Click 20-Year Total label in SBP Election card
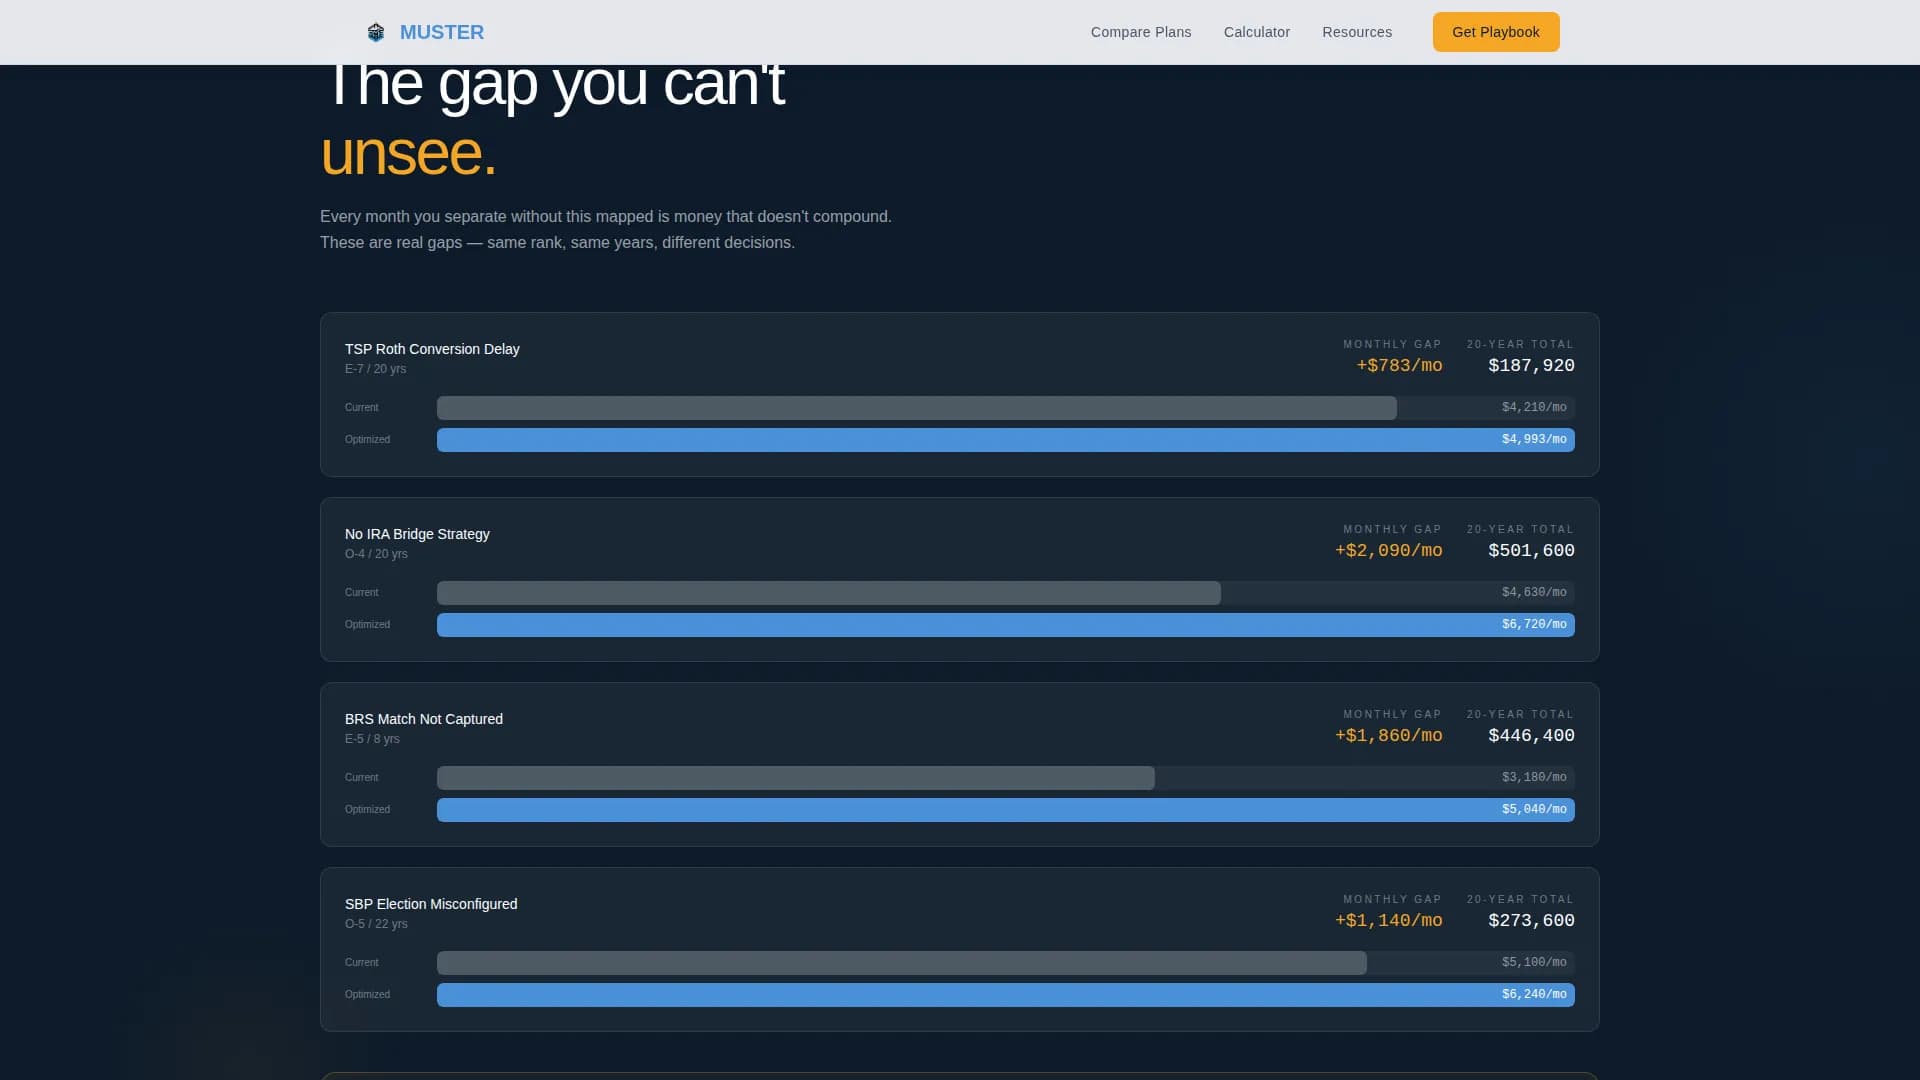 (x=1520, y=899)
